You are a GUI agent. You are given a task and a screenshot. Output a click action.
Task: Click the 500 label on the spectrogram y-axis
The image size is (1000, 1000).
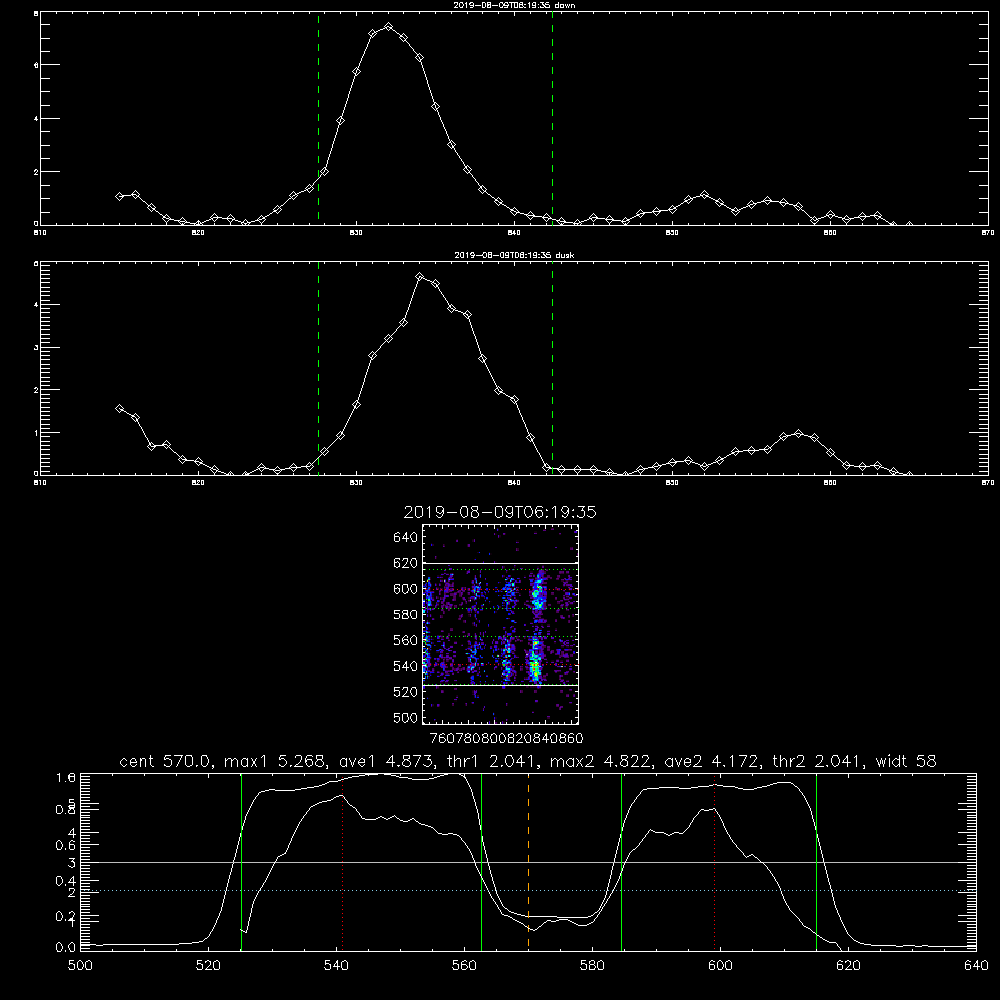pyautogui.click(x=406, y=717)
